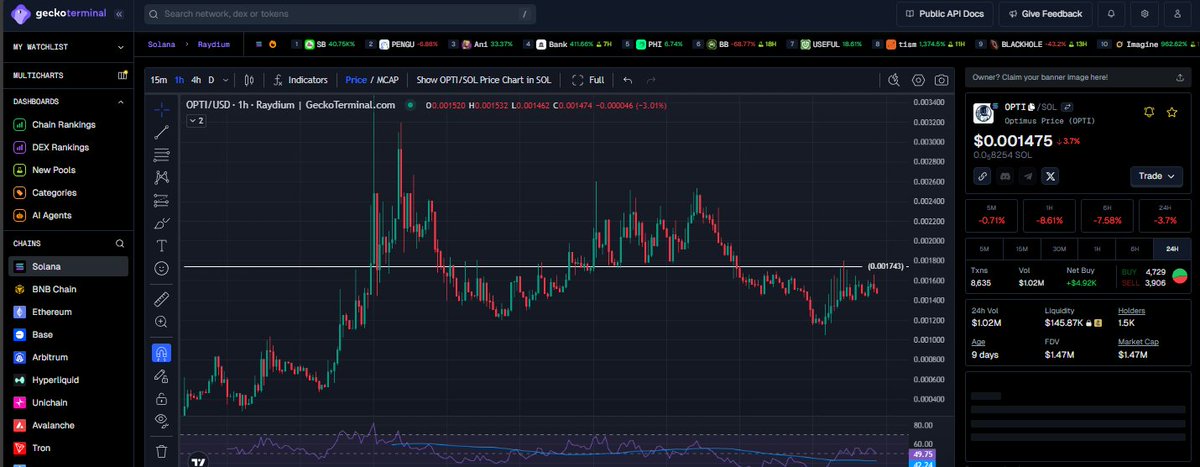Collapse the Dashboards section
This screenshot has height=467, width=1200.
(121, 102)
